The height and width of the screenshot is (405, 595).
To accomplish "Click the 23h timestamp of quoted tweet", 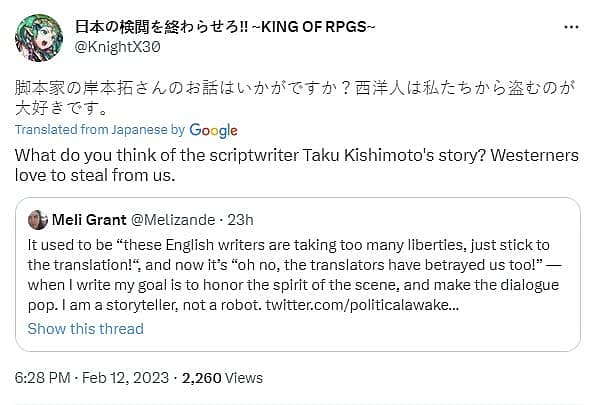I will click(240, 220).
